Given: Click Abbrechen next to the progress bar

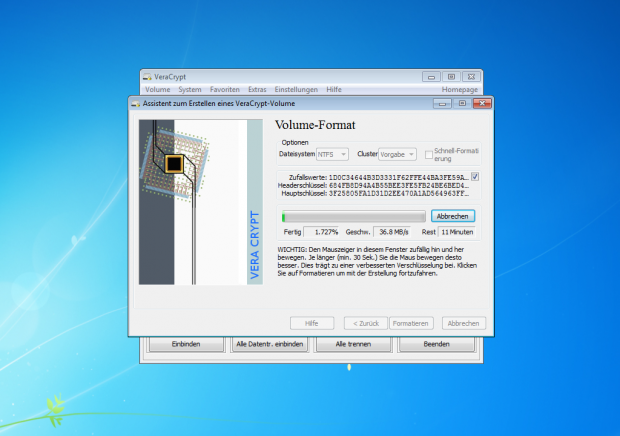Looking at the screenshot, I should click(x=453, y=216).
